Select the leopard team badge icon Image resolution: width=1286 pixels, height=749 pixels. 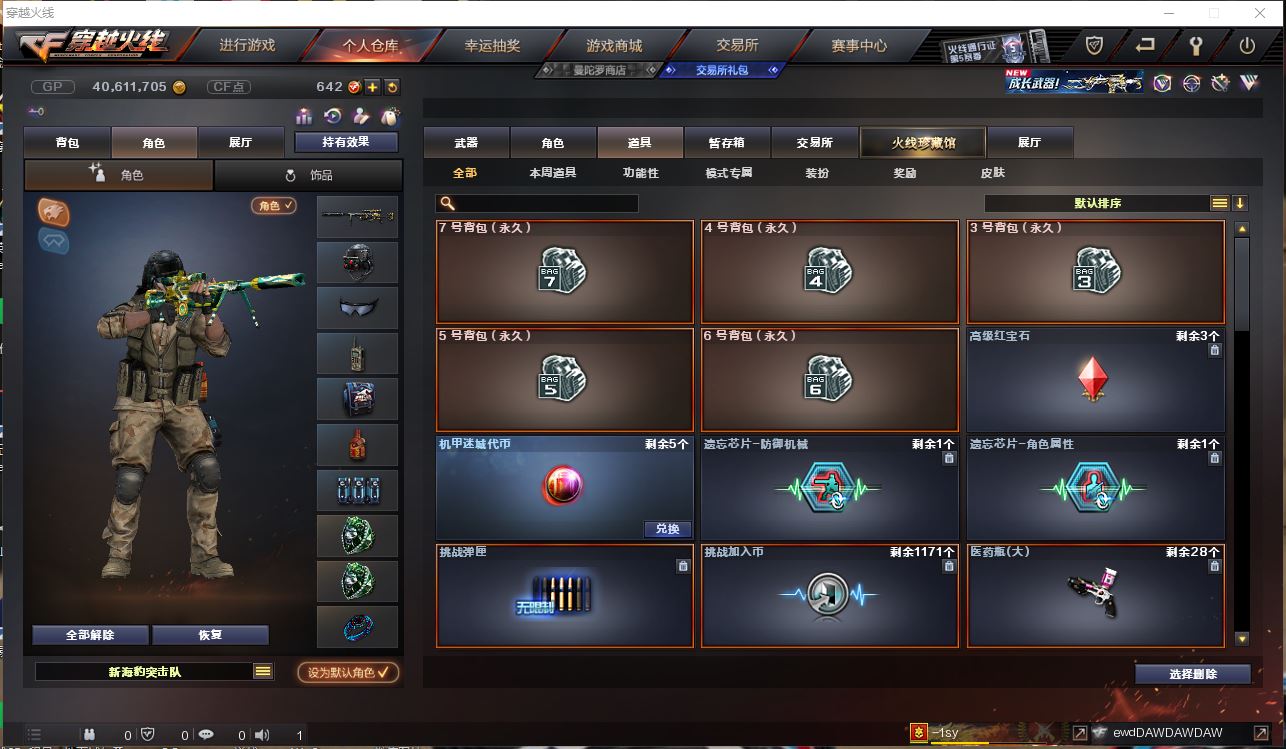tap(53, 211)
